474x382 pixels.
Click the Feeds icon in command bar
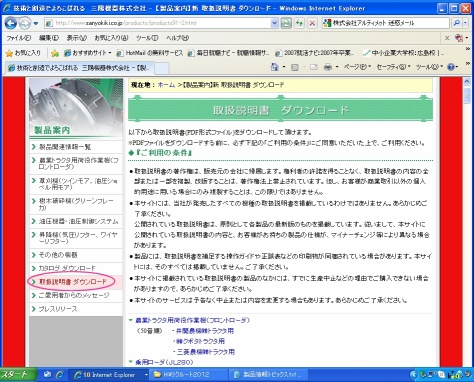click(295, 67)
